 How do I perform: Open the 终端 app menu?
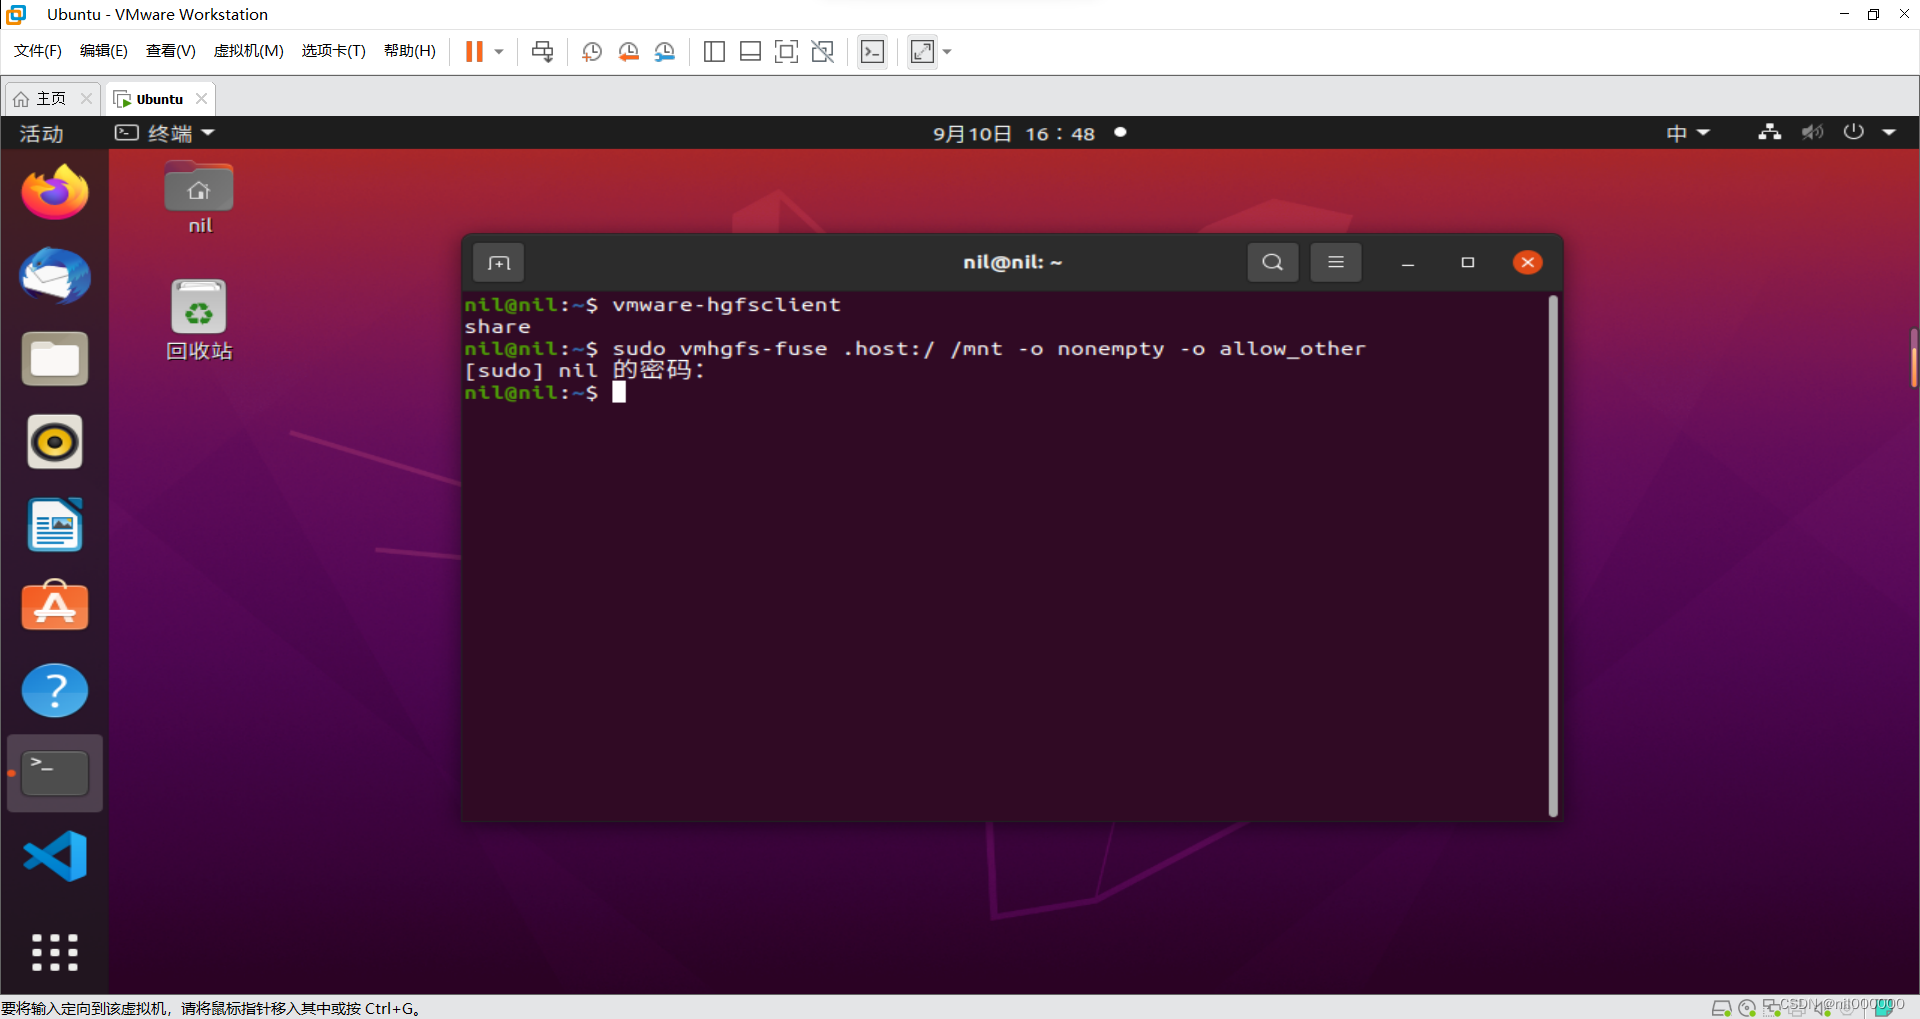tap(165, 133)
